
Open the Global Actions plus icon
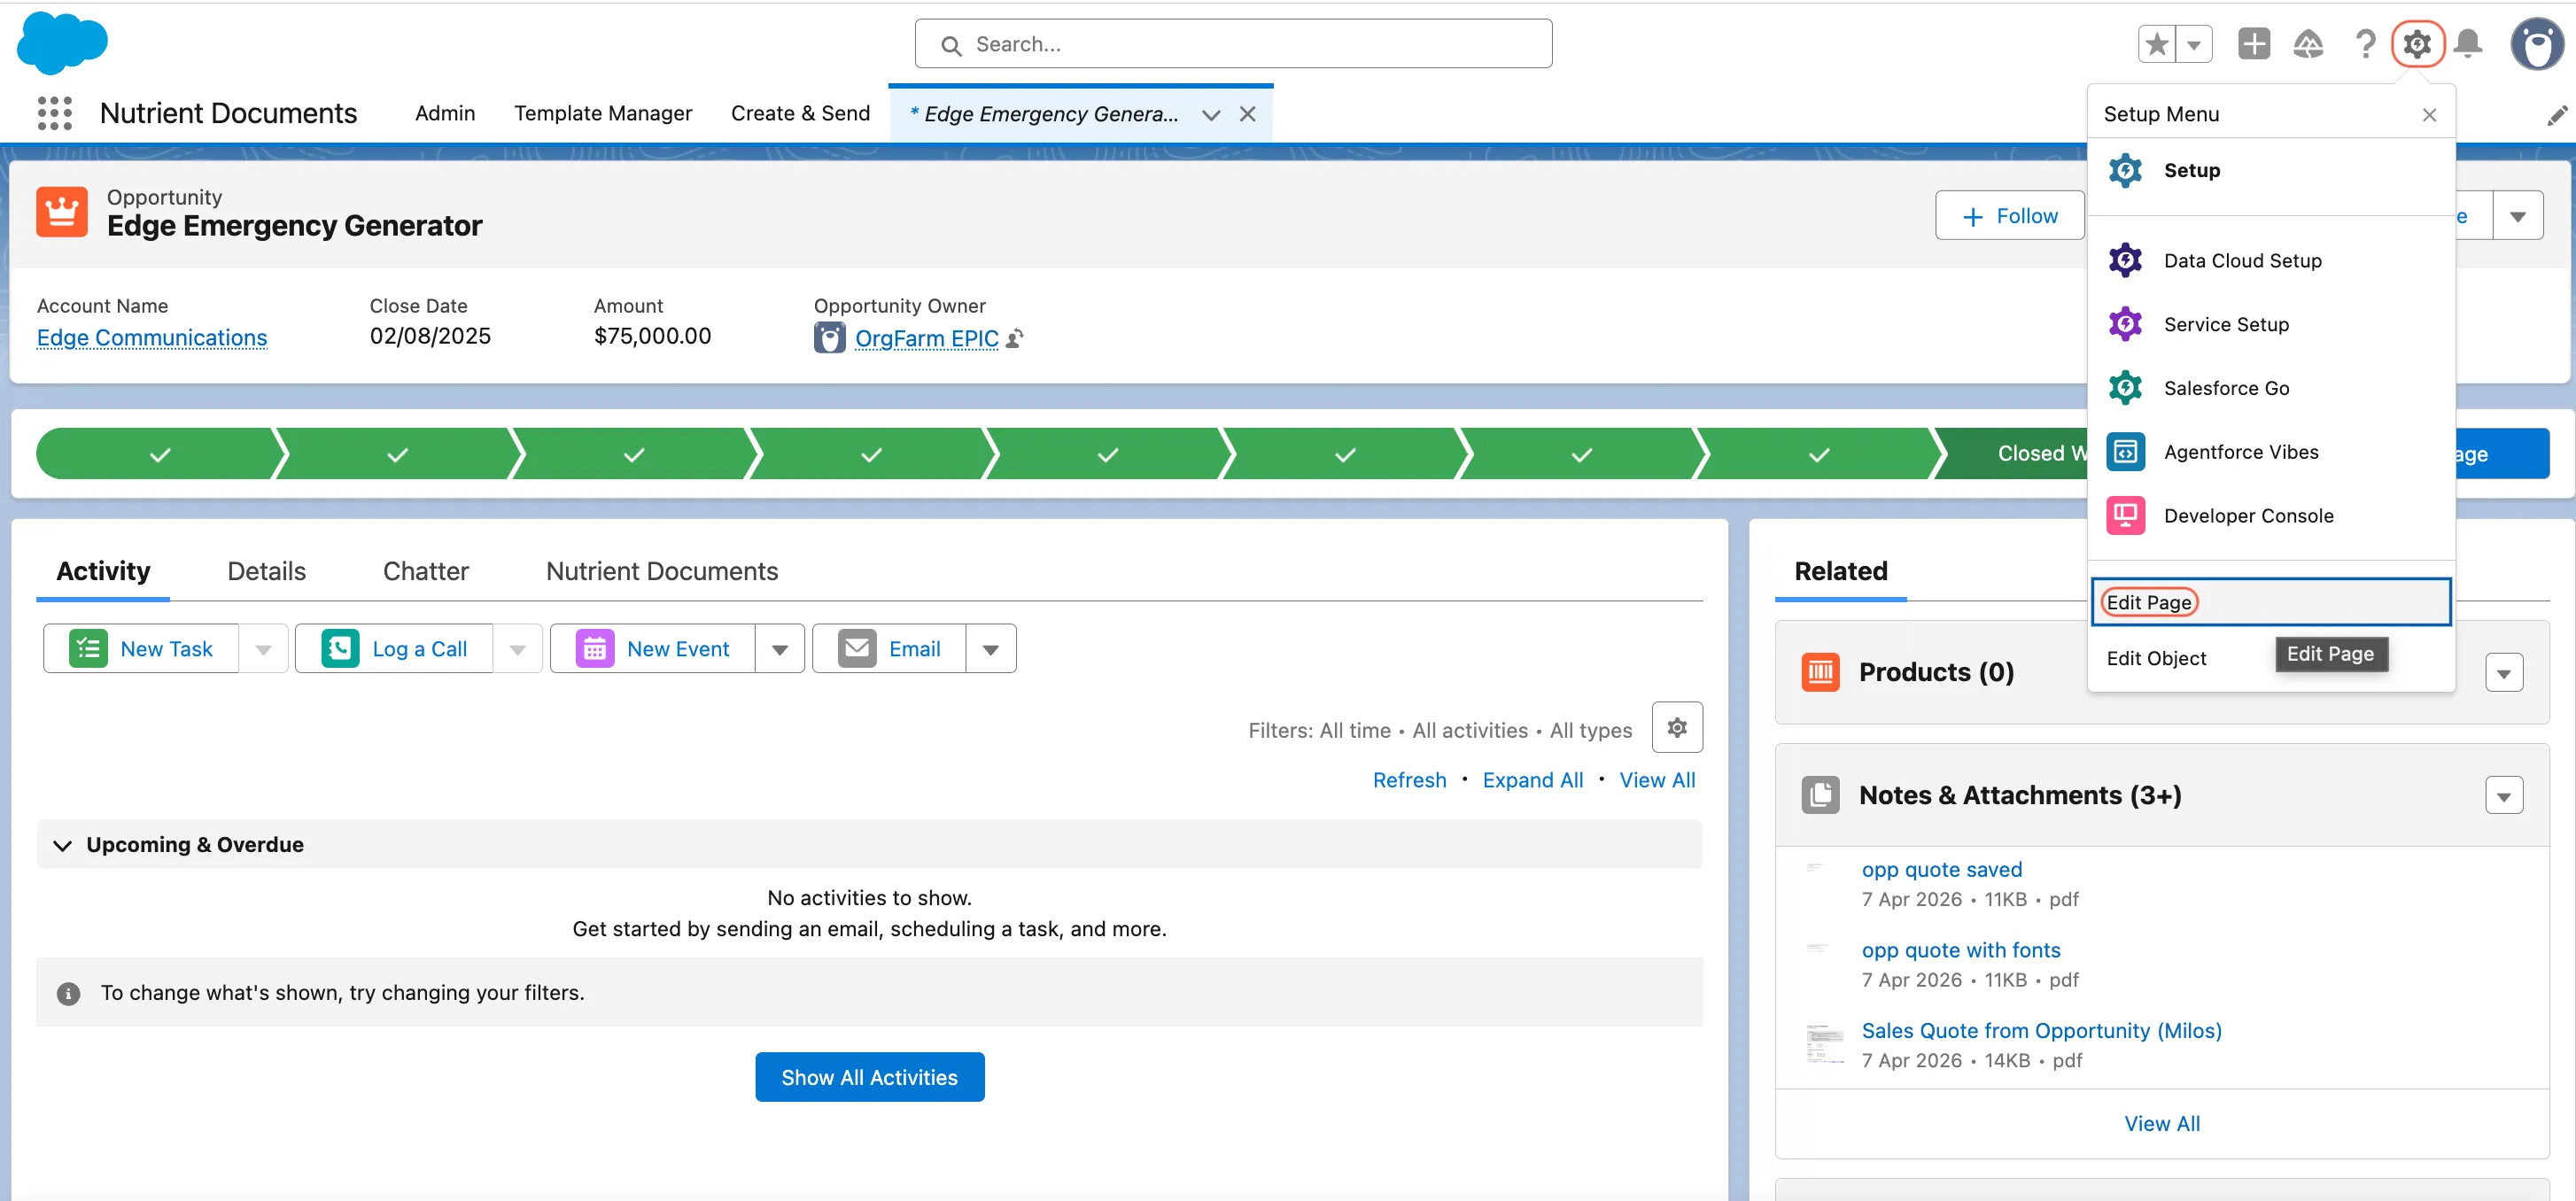(2254, 44)
